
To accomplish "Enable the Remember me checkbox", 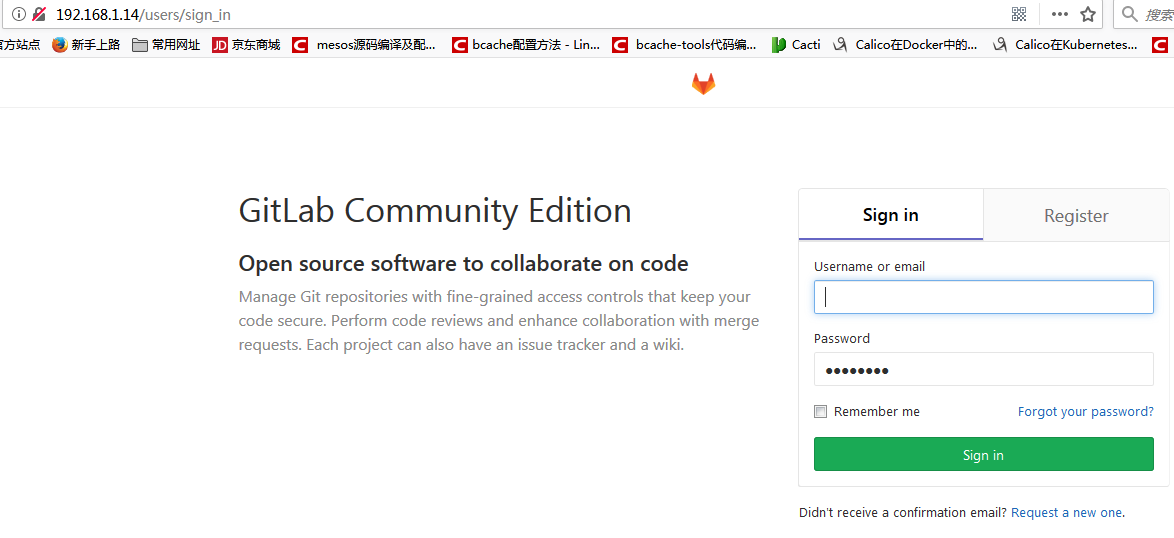I will 821,412.
